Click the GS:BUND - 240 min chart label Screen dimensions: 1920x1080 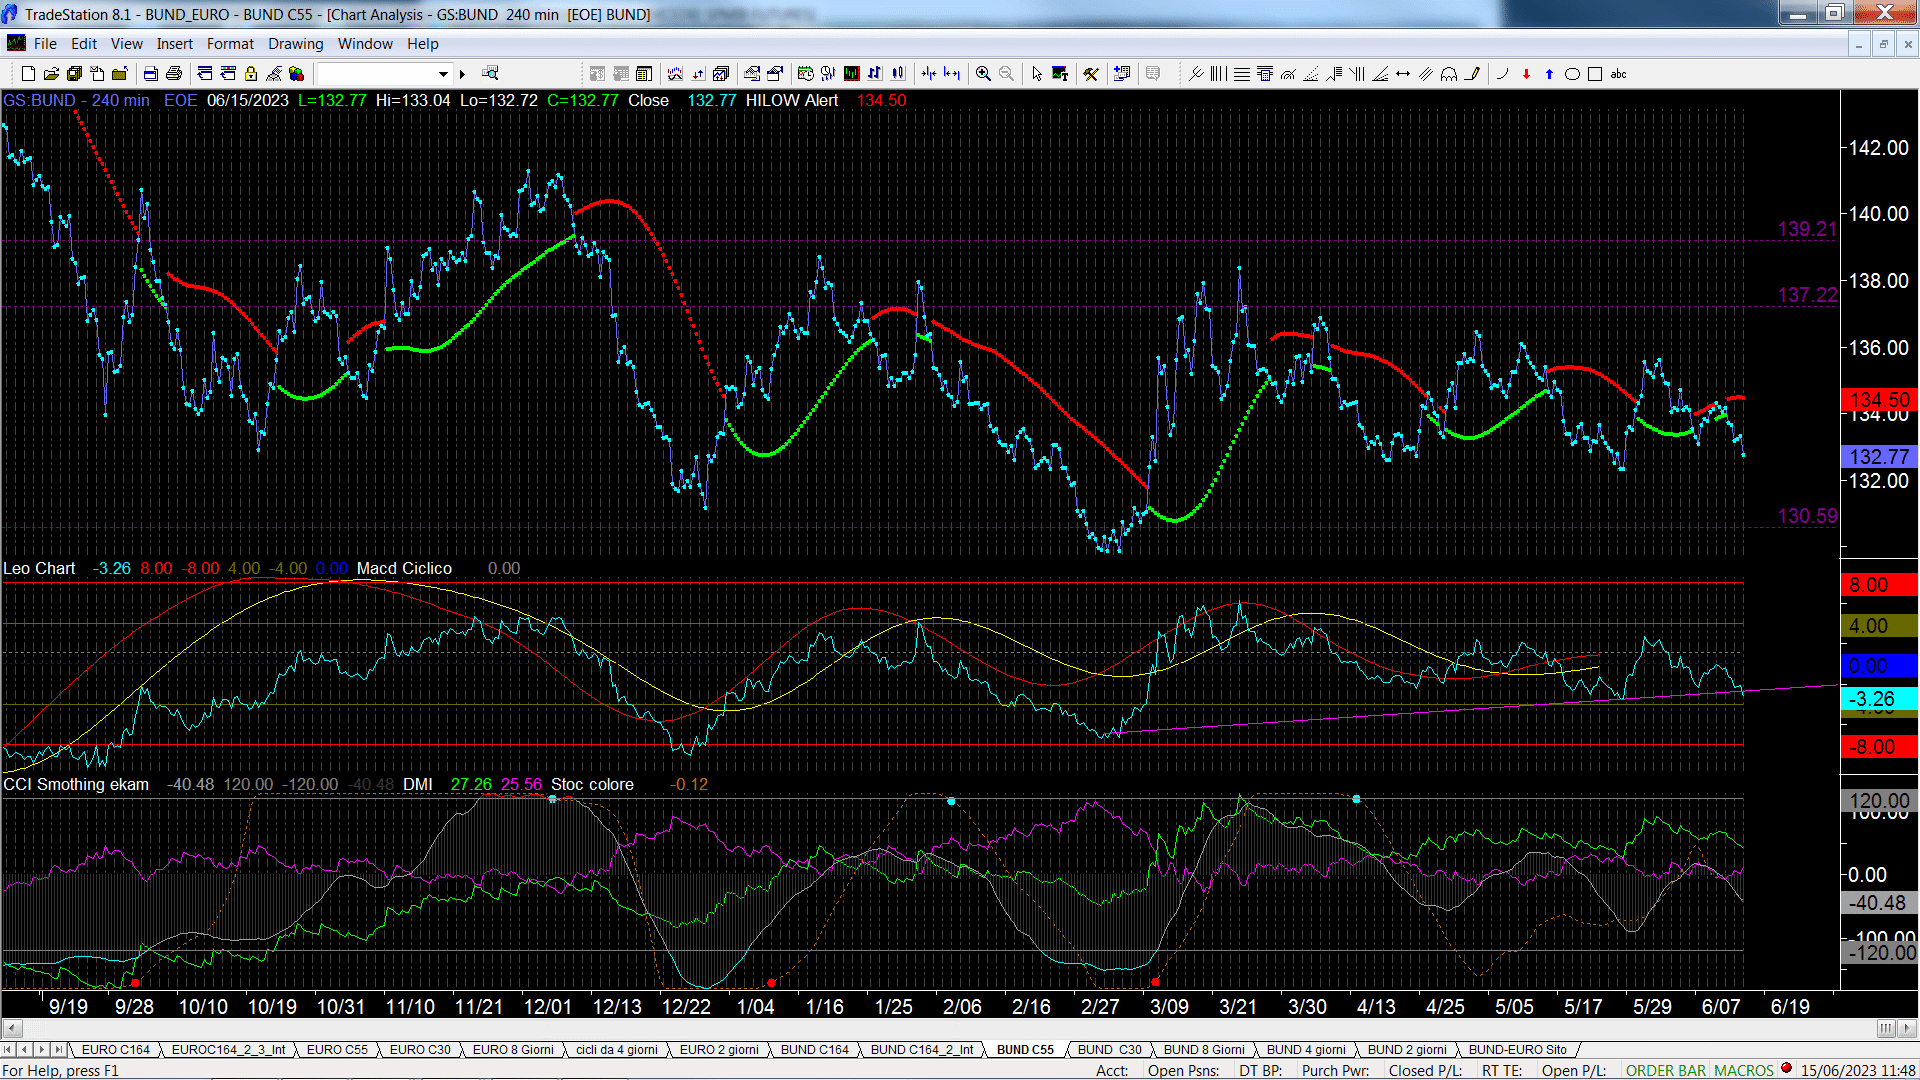point(77,100)
